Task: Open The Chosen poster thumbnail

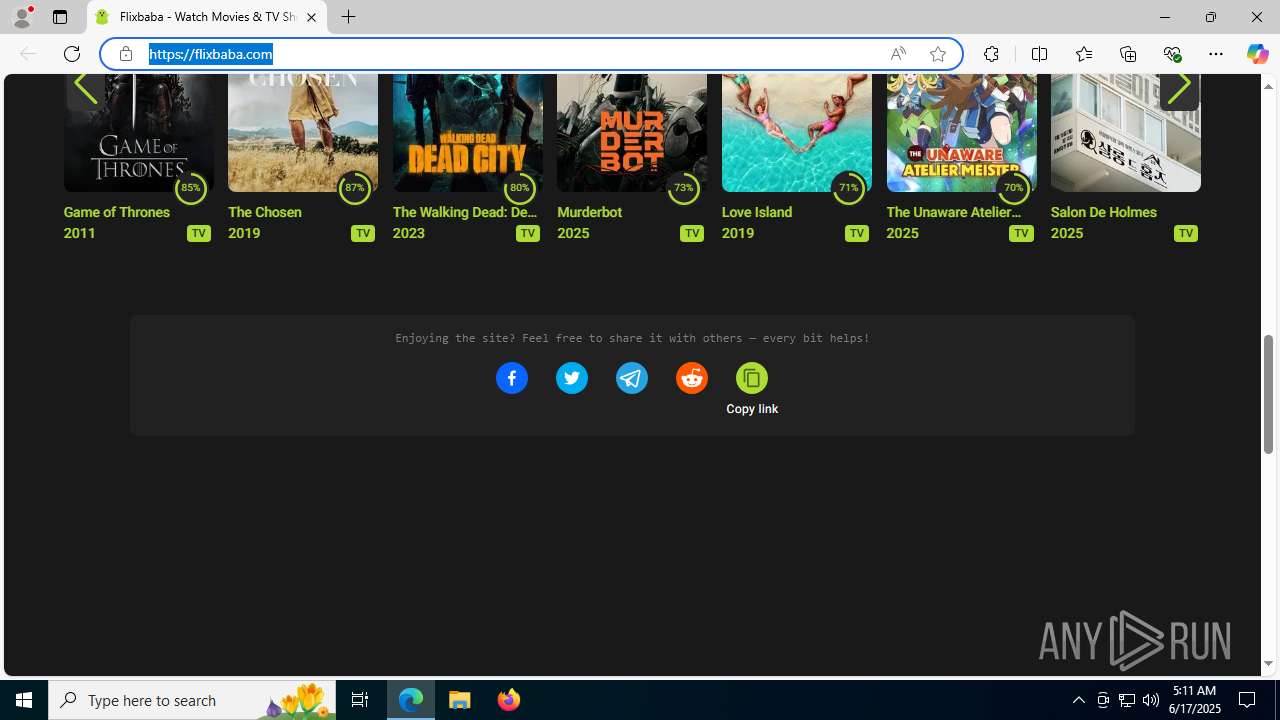Action: coord(303,132)
